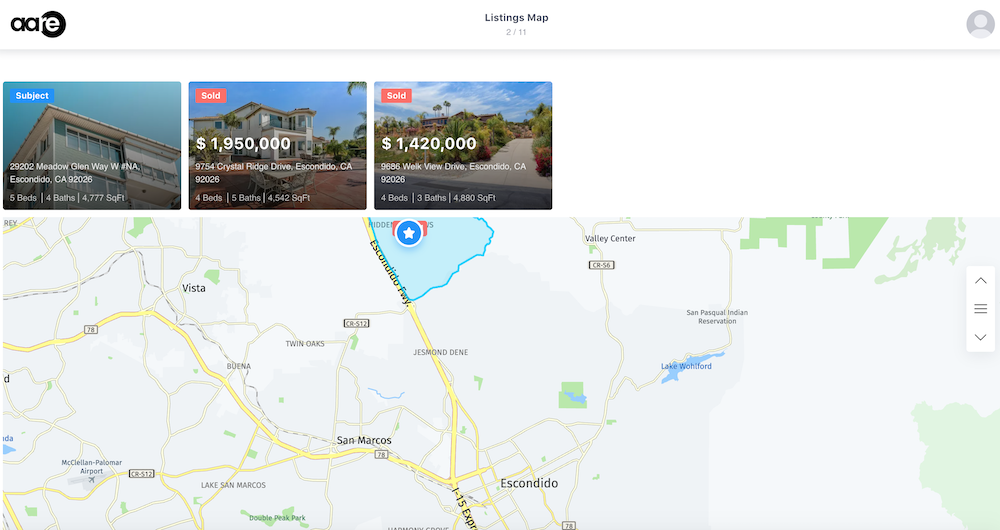Click the blue star subject map marker
The width and height of the screenshot is (1000, 530).
point(409,233)
